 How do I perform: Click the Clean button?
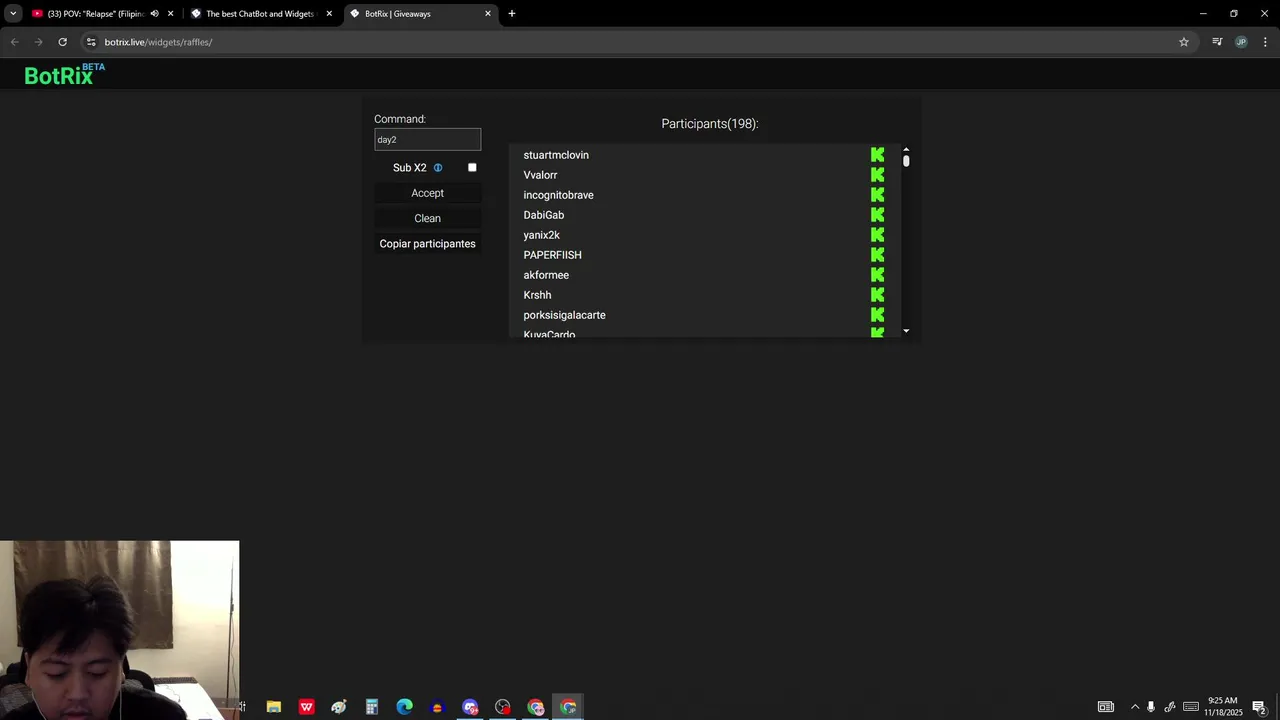tap(427, 218)
